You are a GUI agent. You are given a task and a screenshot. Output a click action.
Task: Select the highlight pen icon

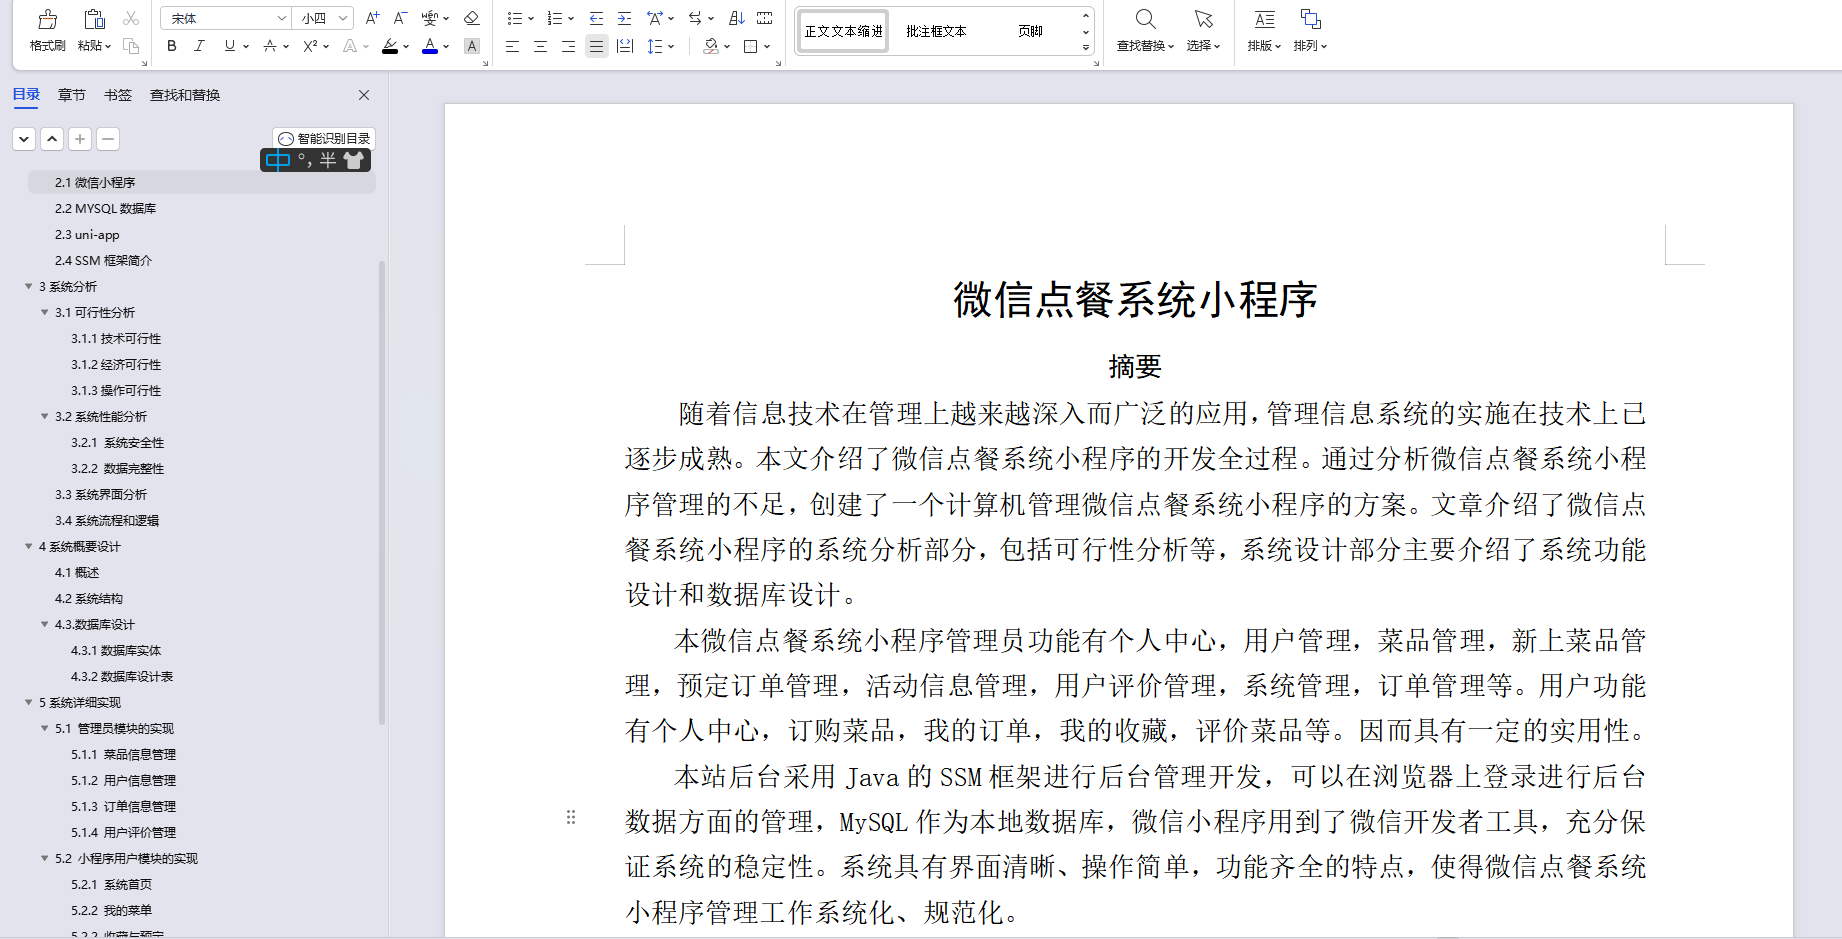(390, 46)
